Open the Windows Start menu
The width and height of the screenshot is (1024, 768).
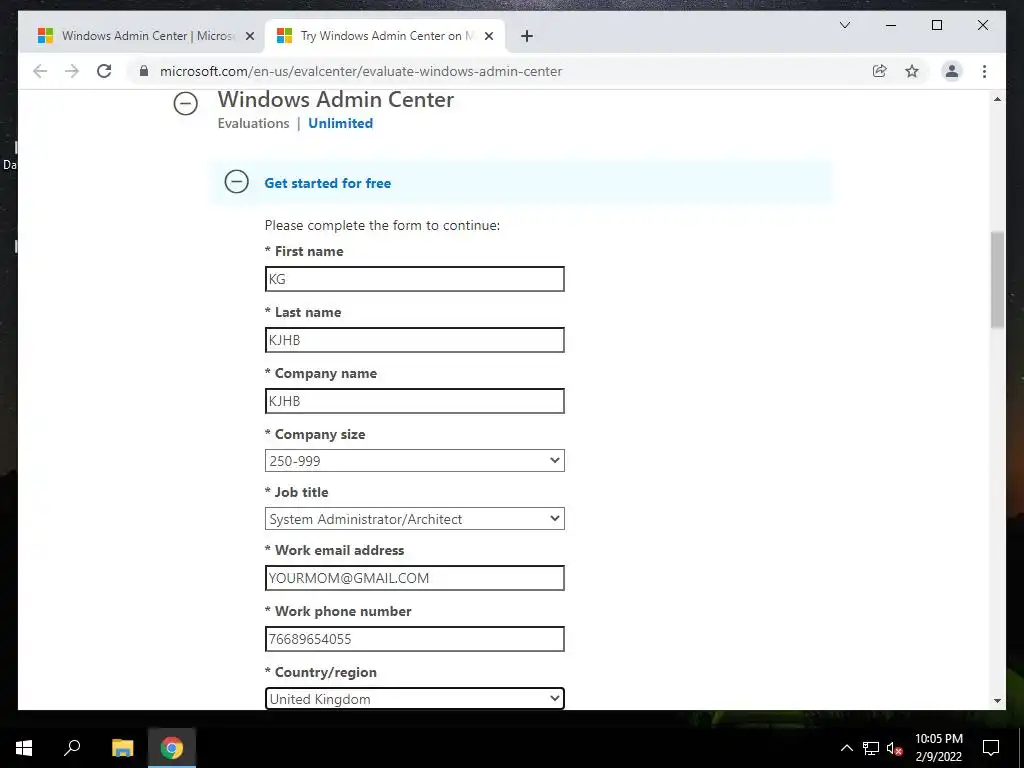(24, 748)
